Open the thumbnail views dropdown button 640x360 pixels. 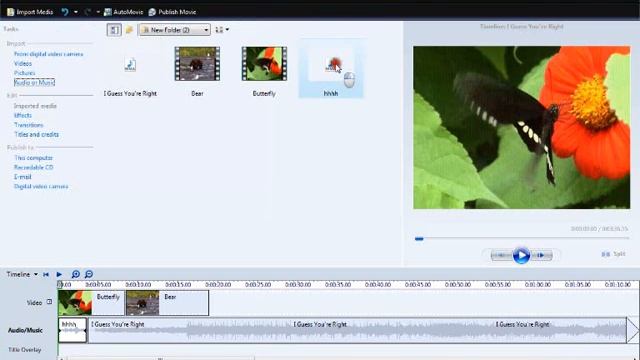[222, 30]
